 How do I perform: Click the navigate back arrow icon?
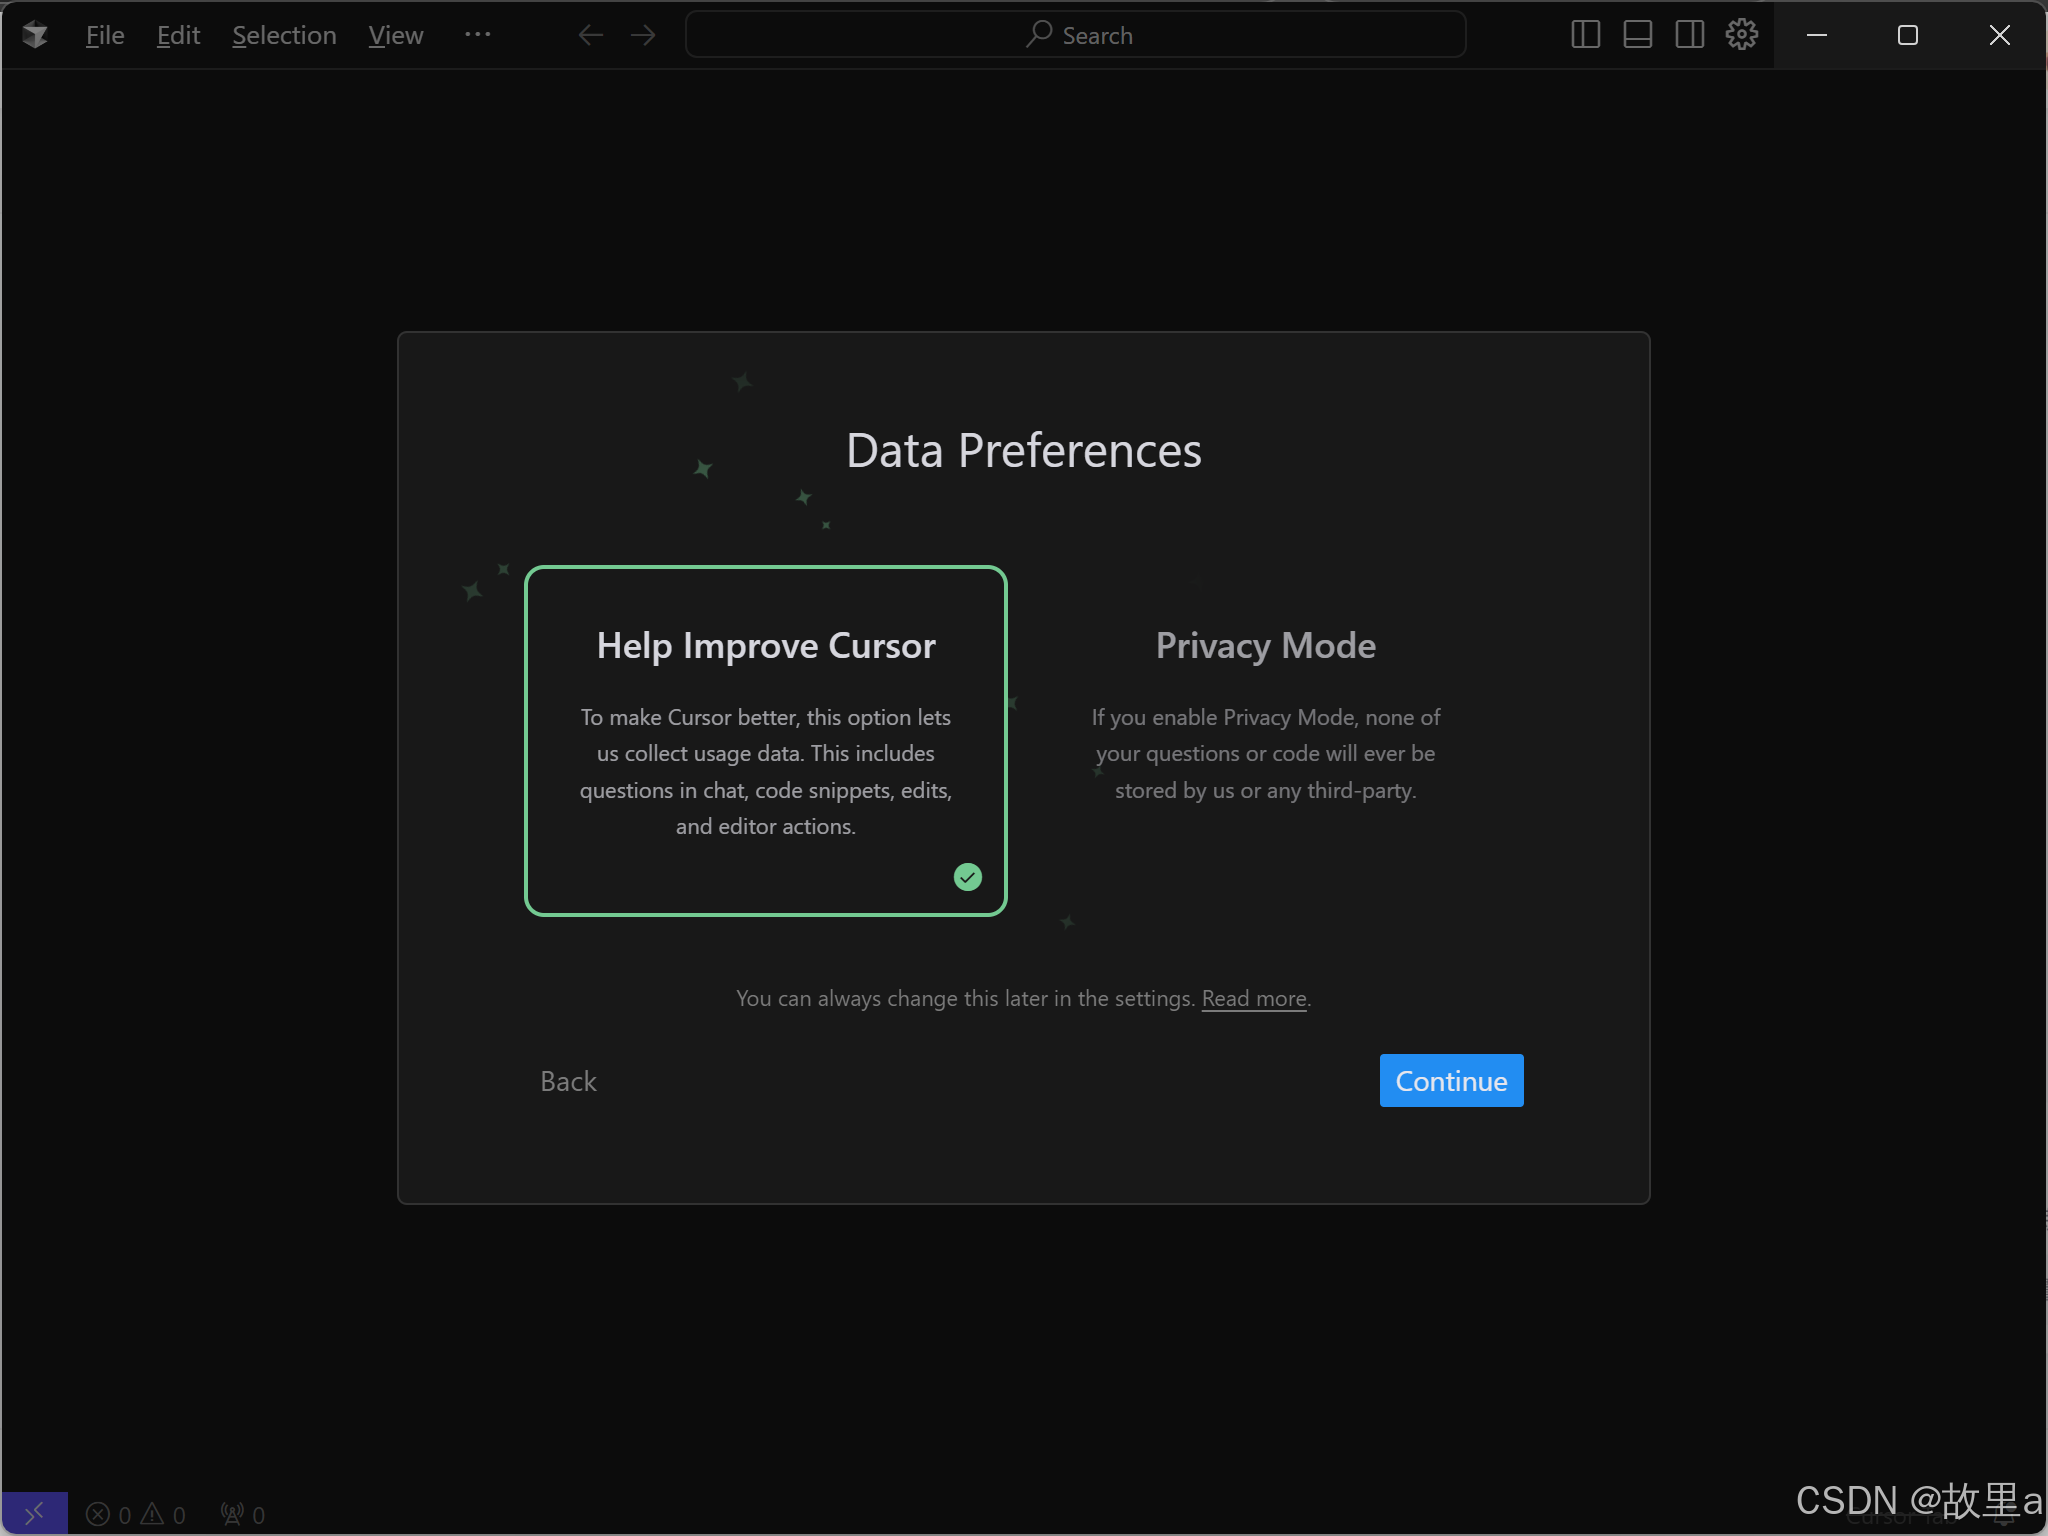[591, 35]
